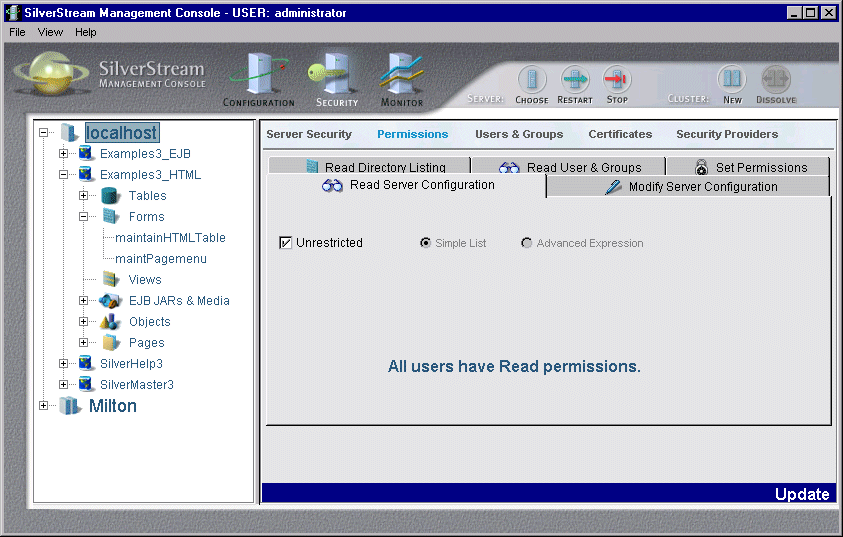Click the Examples3_EJB database icon
The width and height of the screenshot is (843, 537).
[85, 153]
